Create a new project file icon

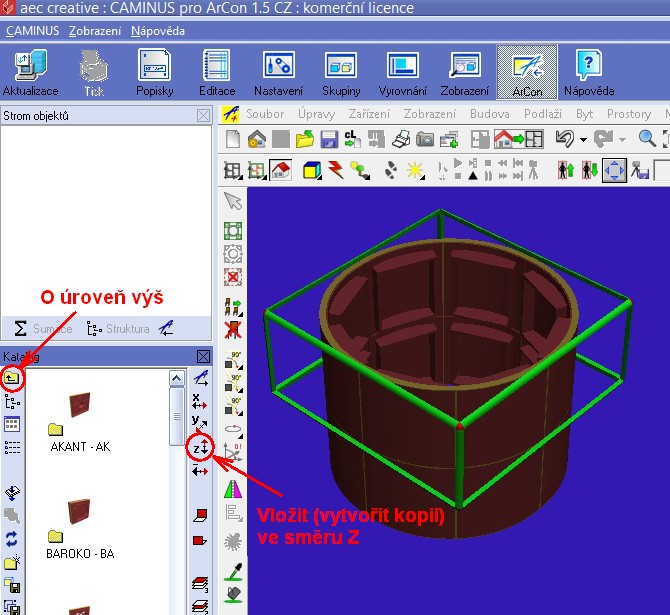[x=232, y=139]
